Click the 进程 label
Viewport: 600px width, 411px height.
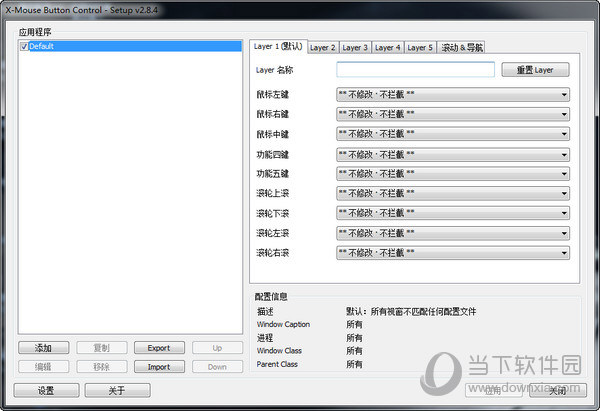pyautogui.click(x=265, y=338)
